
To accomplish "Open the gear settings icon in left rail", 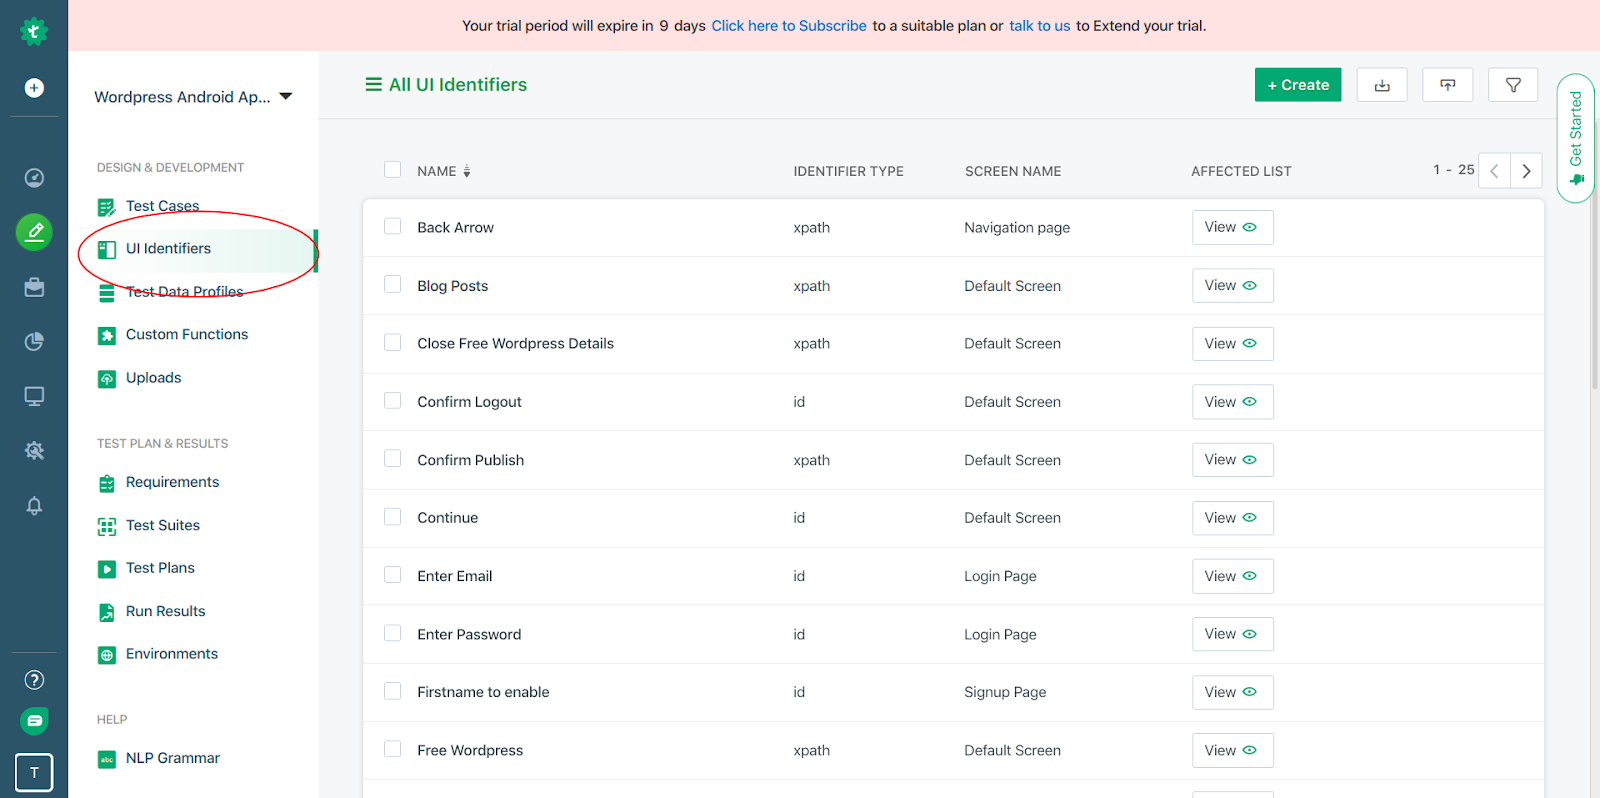I will tap(34, 450).
